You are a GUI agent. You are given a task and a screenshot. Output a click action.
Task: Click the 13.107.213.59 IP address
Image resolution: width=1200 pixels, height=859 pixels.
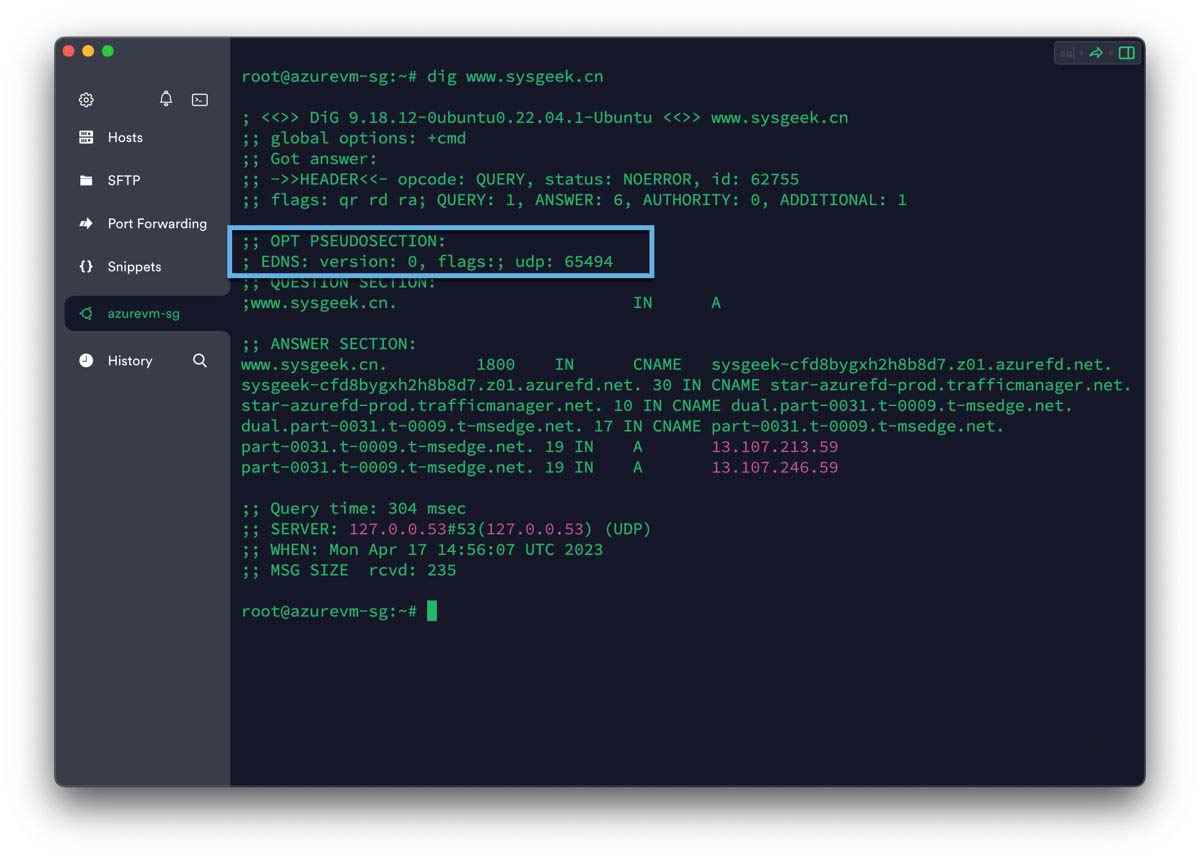(x=775, y=447)
